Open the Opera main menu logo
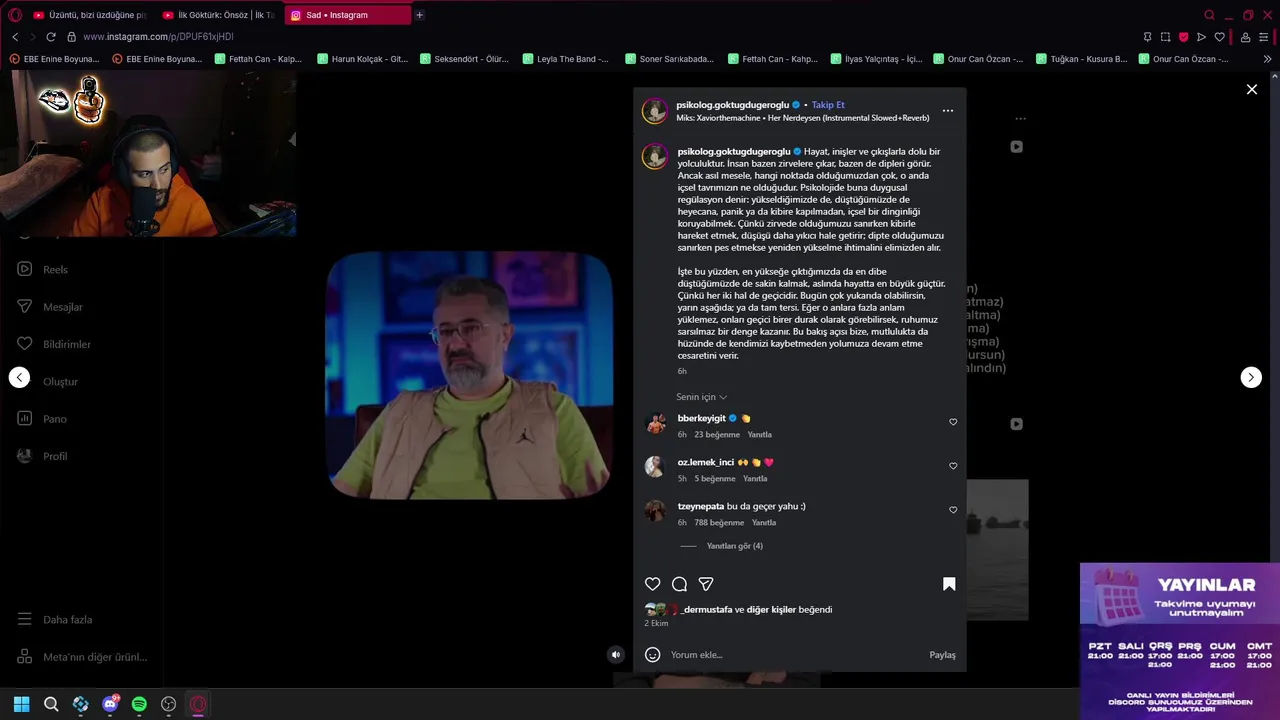 [x=14, y=15]
